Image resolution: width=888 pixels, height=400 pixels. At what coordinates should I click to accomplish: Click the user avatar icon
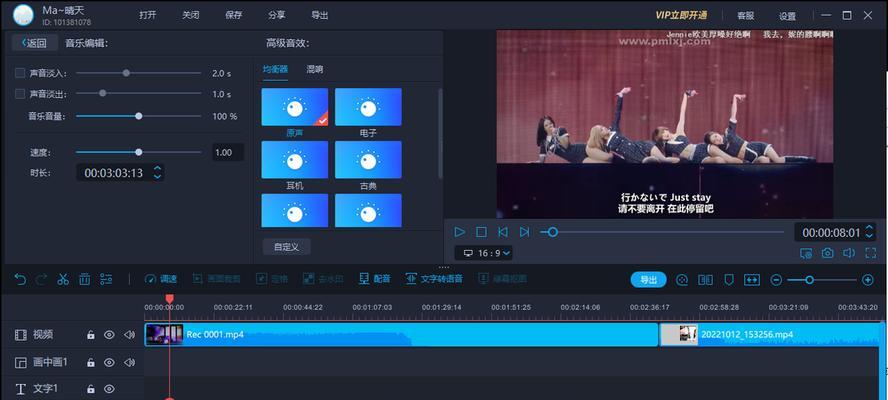tap(23, 15)
